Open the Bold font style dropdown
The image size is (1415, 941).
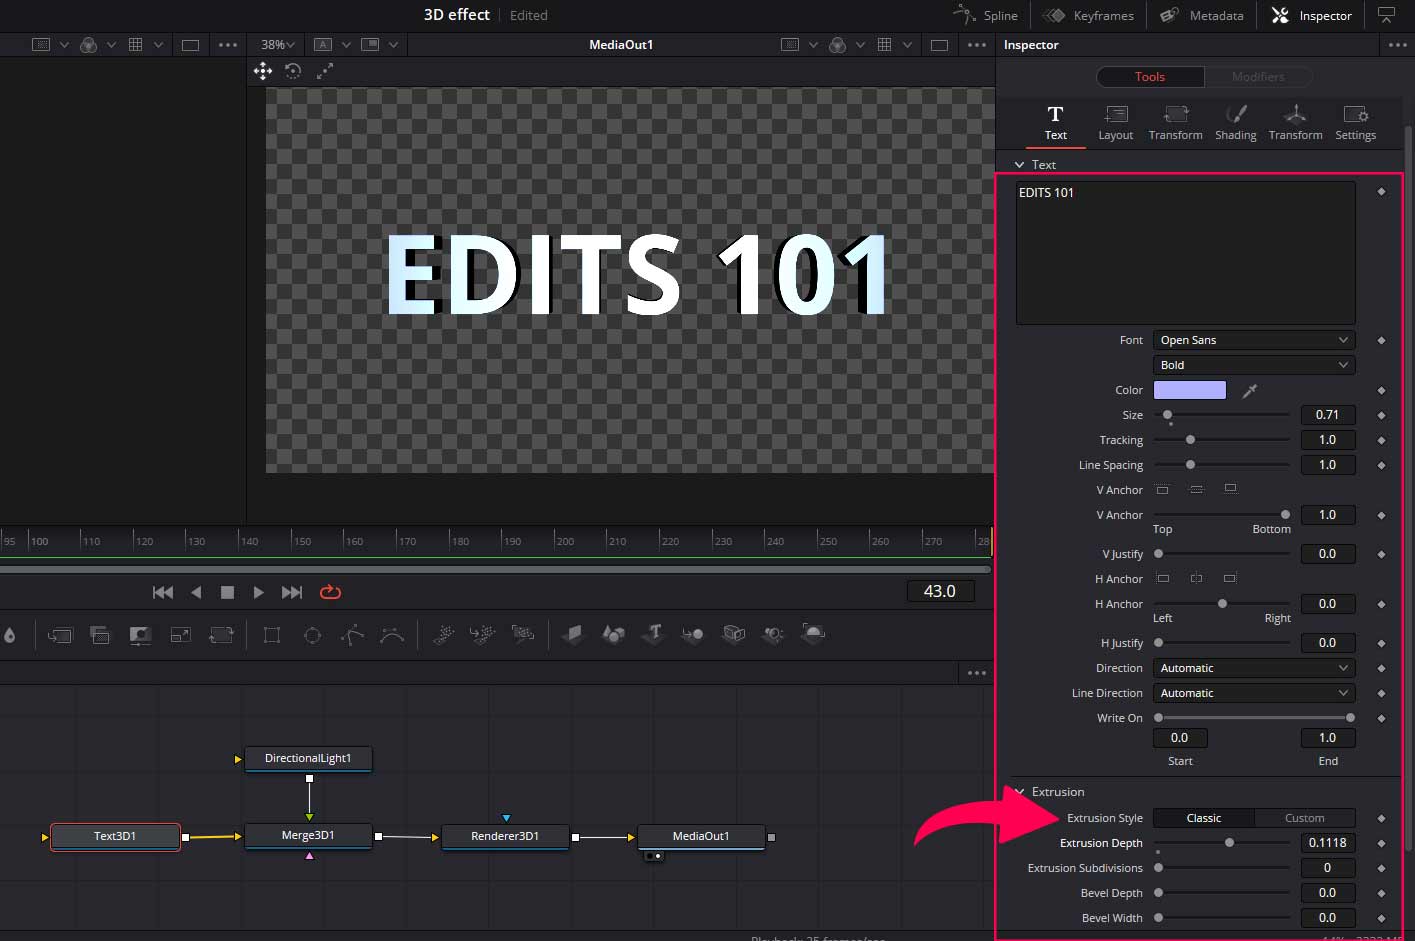1254,365
